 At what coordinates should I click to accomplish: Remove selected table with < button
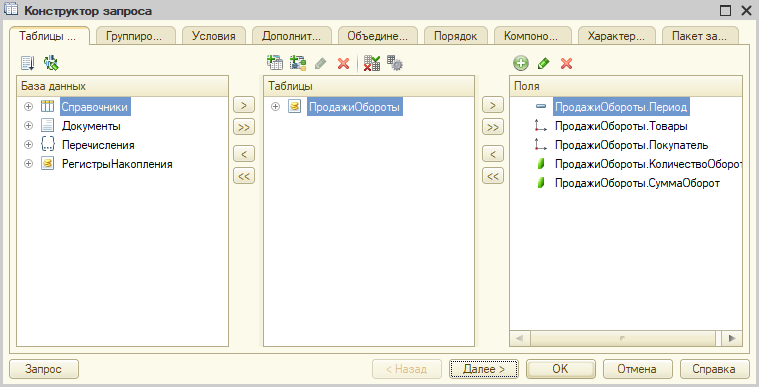click(243, 154)
